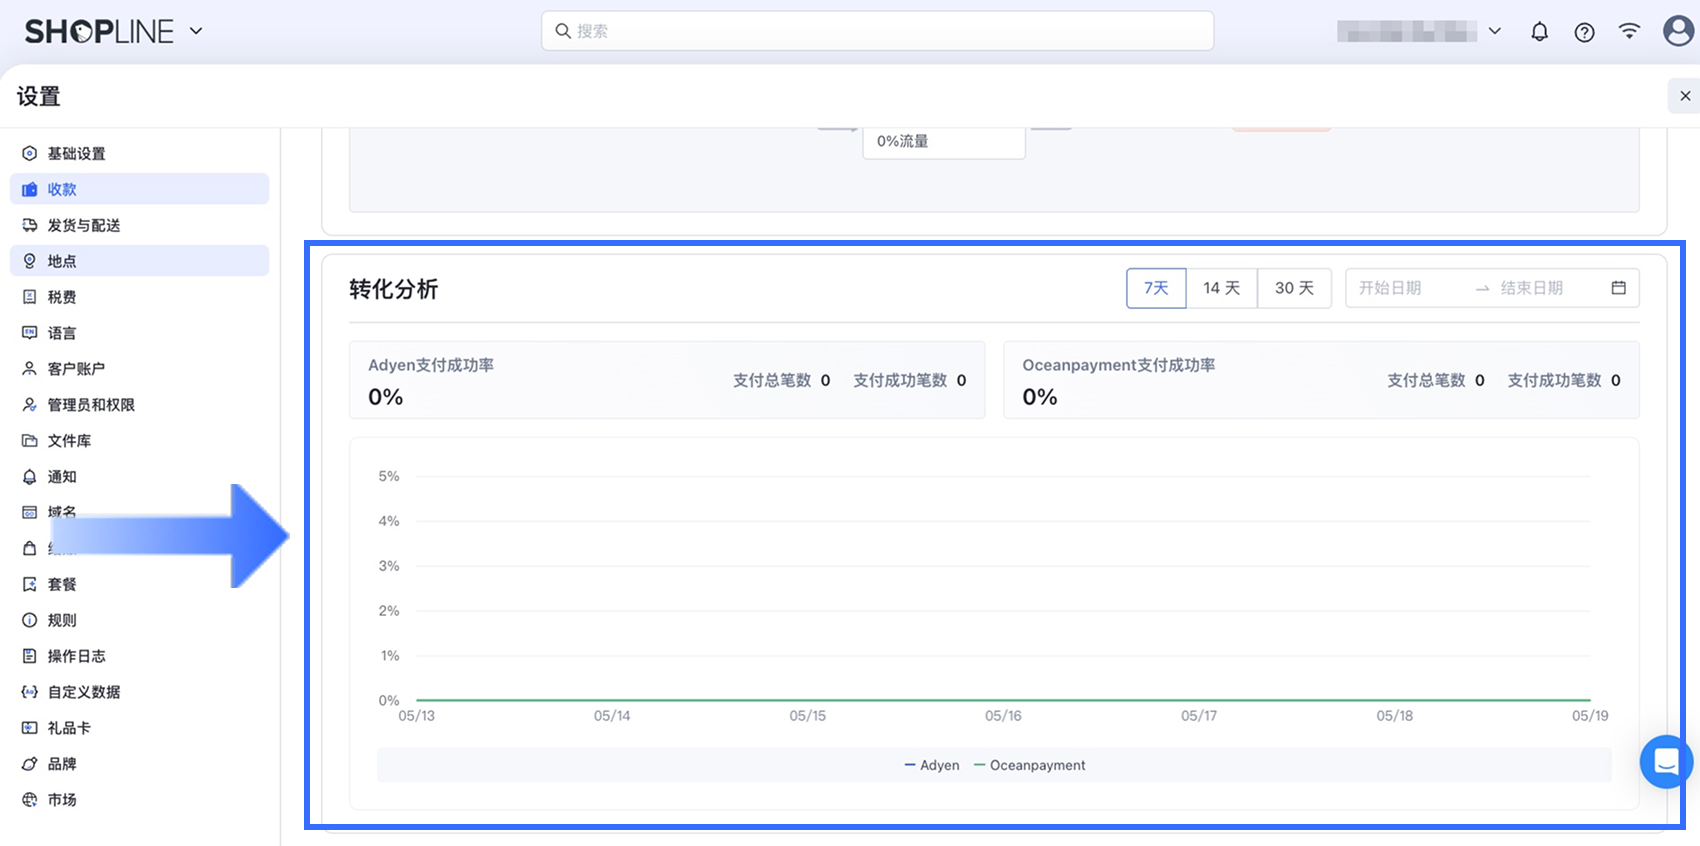Open 税费 settings
Screen dimensions: 1700x846
(x=139, y=297)
